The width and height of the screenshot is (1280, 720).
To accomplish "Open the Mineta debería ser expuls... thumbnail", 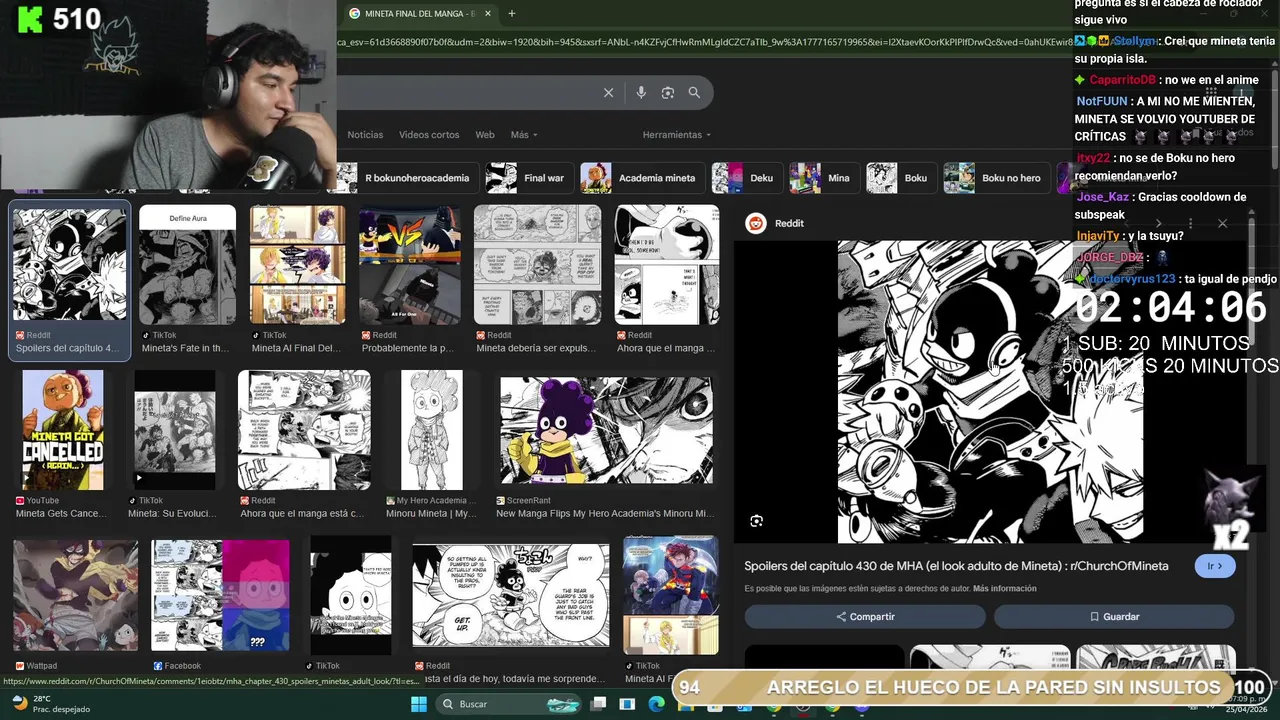I will tap(538, 265).
